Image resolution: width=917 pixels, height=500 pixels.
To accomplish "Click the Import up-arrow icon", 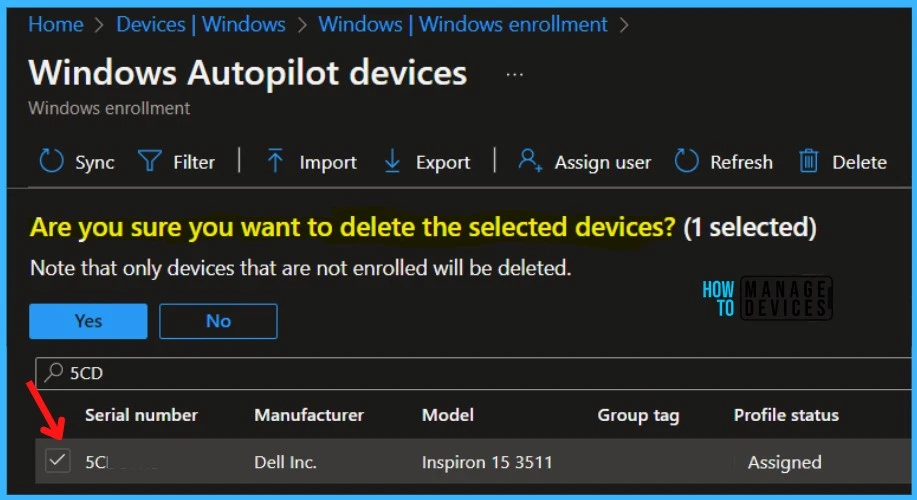I will point(275,161).
